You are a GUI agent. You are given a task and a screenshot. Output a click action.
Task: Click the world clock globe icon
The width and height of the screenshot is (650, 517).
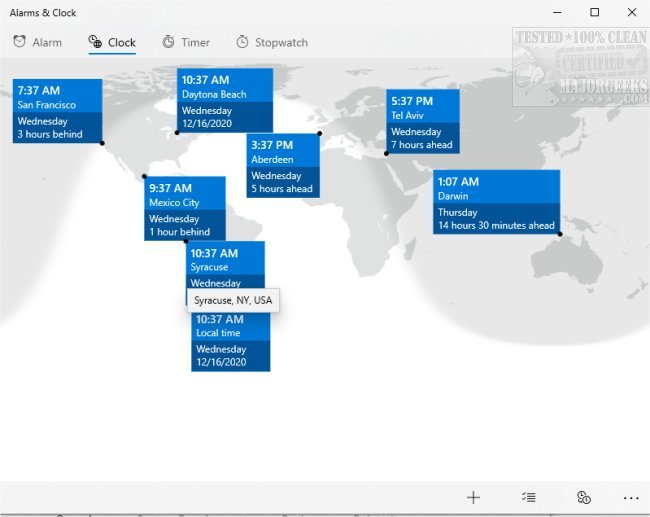pos(95,41)
